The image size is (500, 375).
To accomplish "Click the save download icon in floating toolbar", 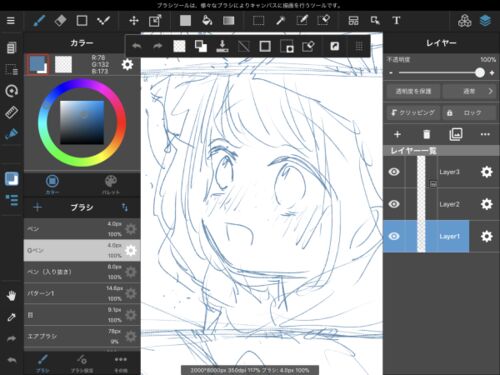I will coord(222,46).
